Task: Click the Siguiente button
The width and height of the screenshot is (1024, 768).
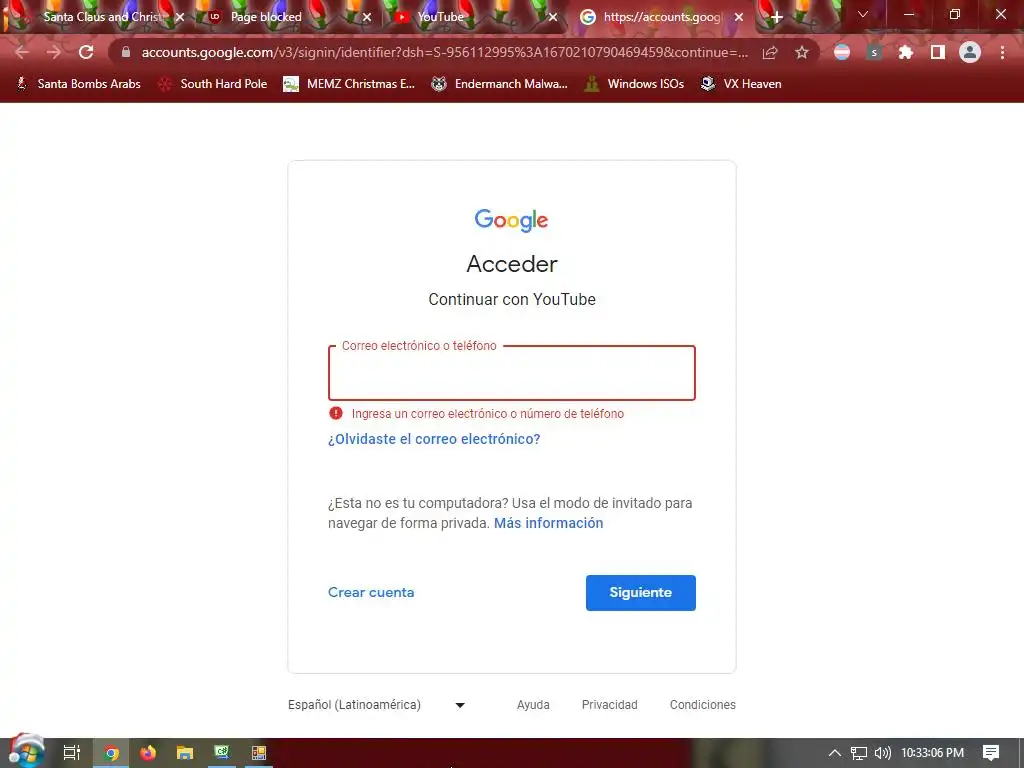Action: point(641,593)
